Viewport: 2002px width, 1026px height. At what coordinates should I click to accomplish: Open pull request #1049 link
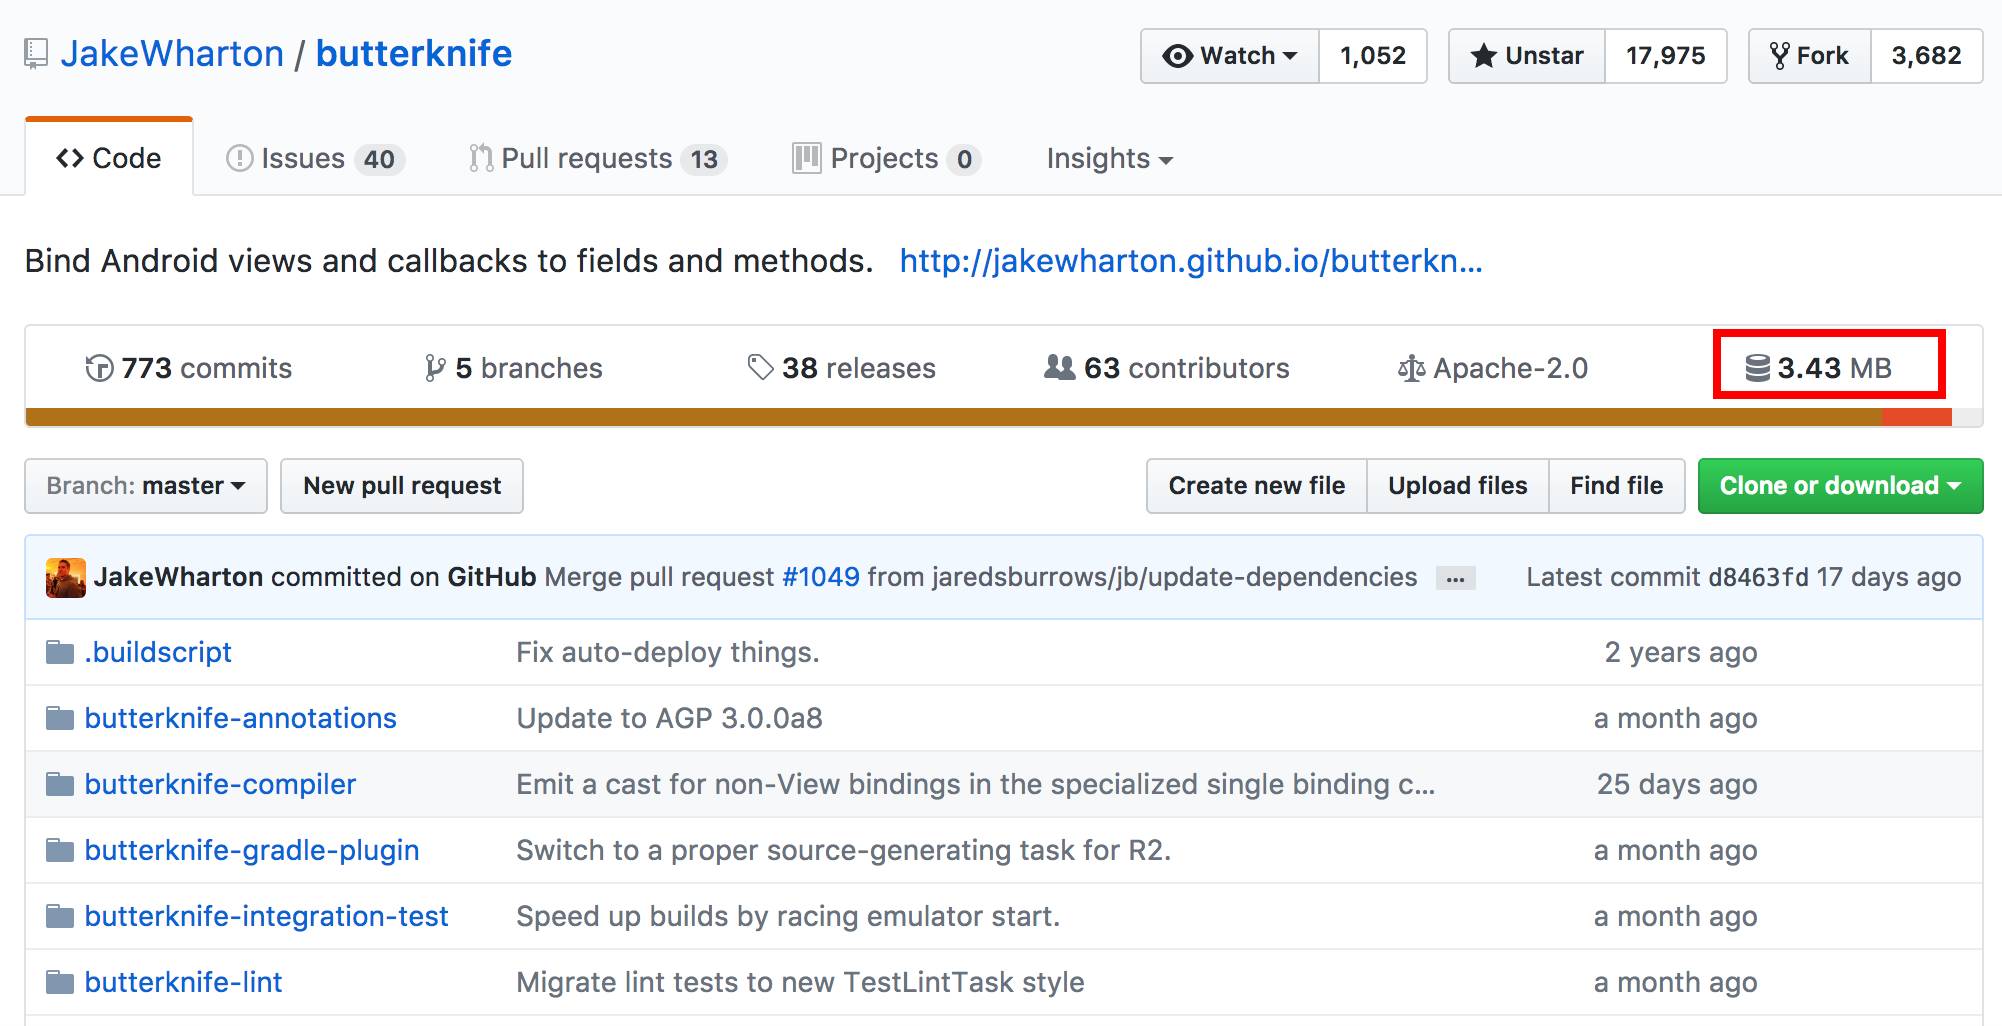click(820, 577)
